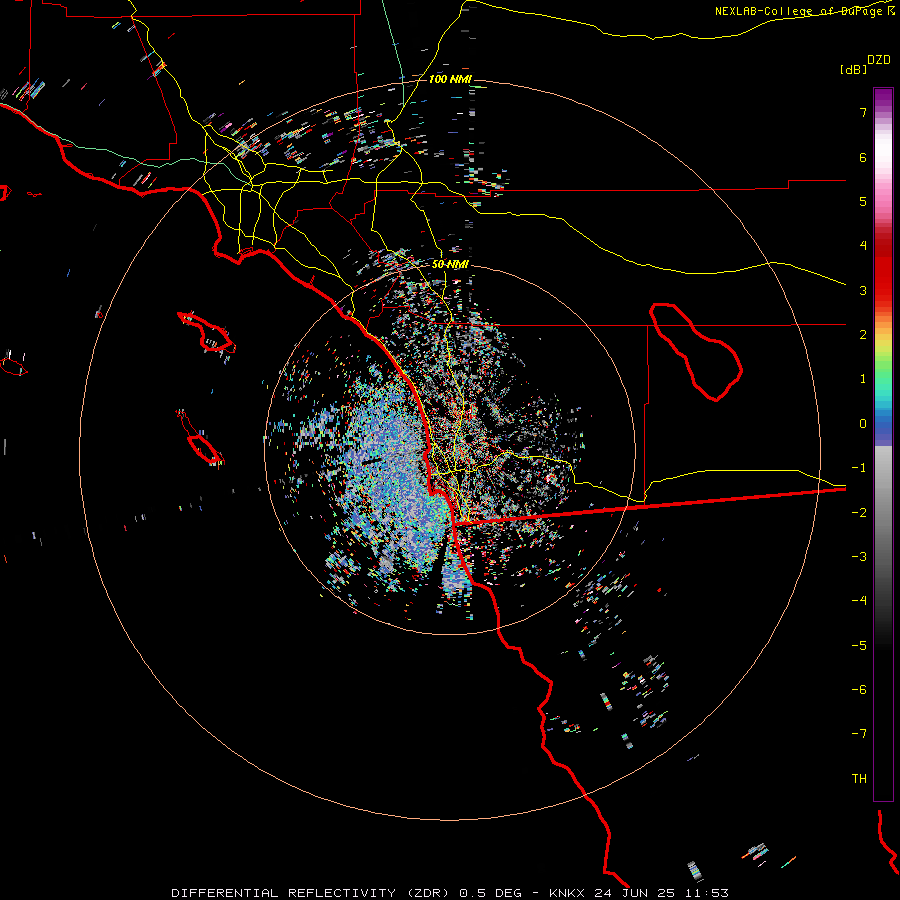Click the -4 value on the color scale
Screen dimensions: 900x900
pos(859,601)
